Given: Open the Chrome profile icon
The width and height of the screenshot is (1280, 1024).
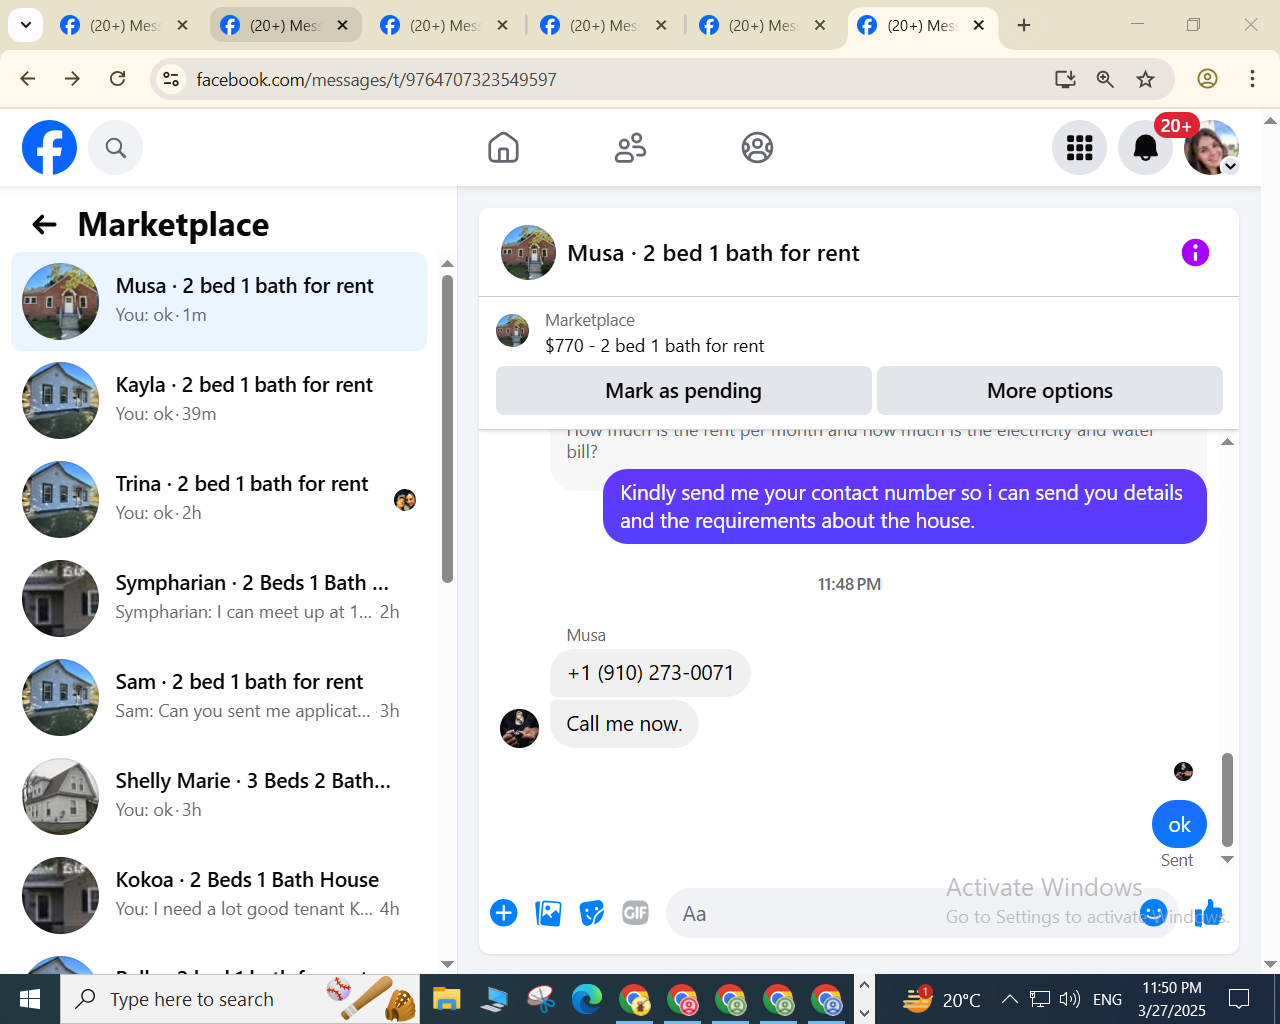Looking at the screenshot, I should tap(1207, 79).
